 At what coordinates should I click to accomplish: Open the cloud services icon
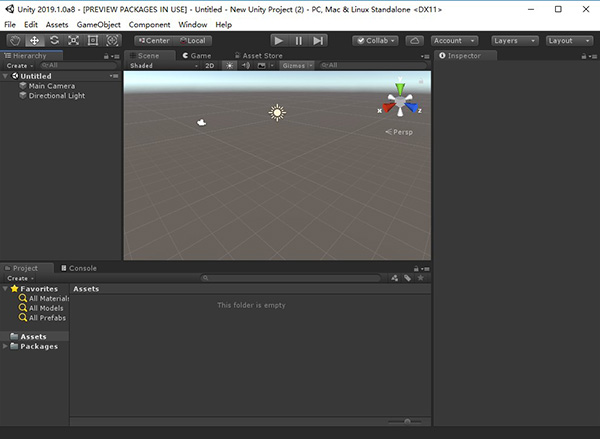[414, 40]
